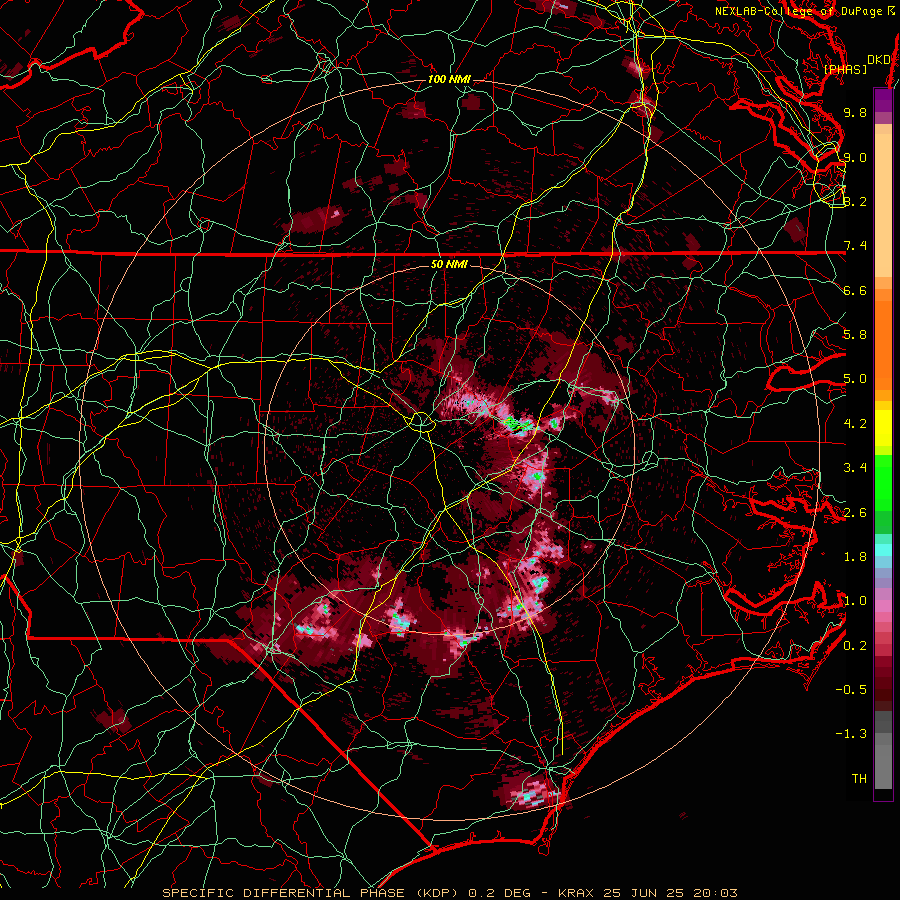Pick the yellow band of the color bar

tap(883, 428)
